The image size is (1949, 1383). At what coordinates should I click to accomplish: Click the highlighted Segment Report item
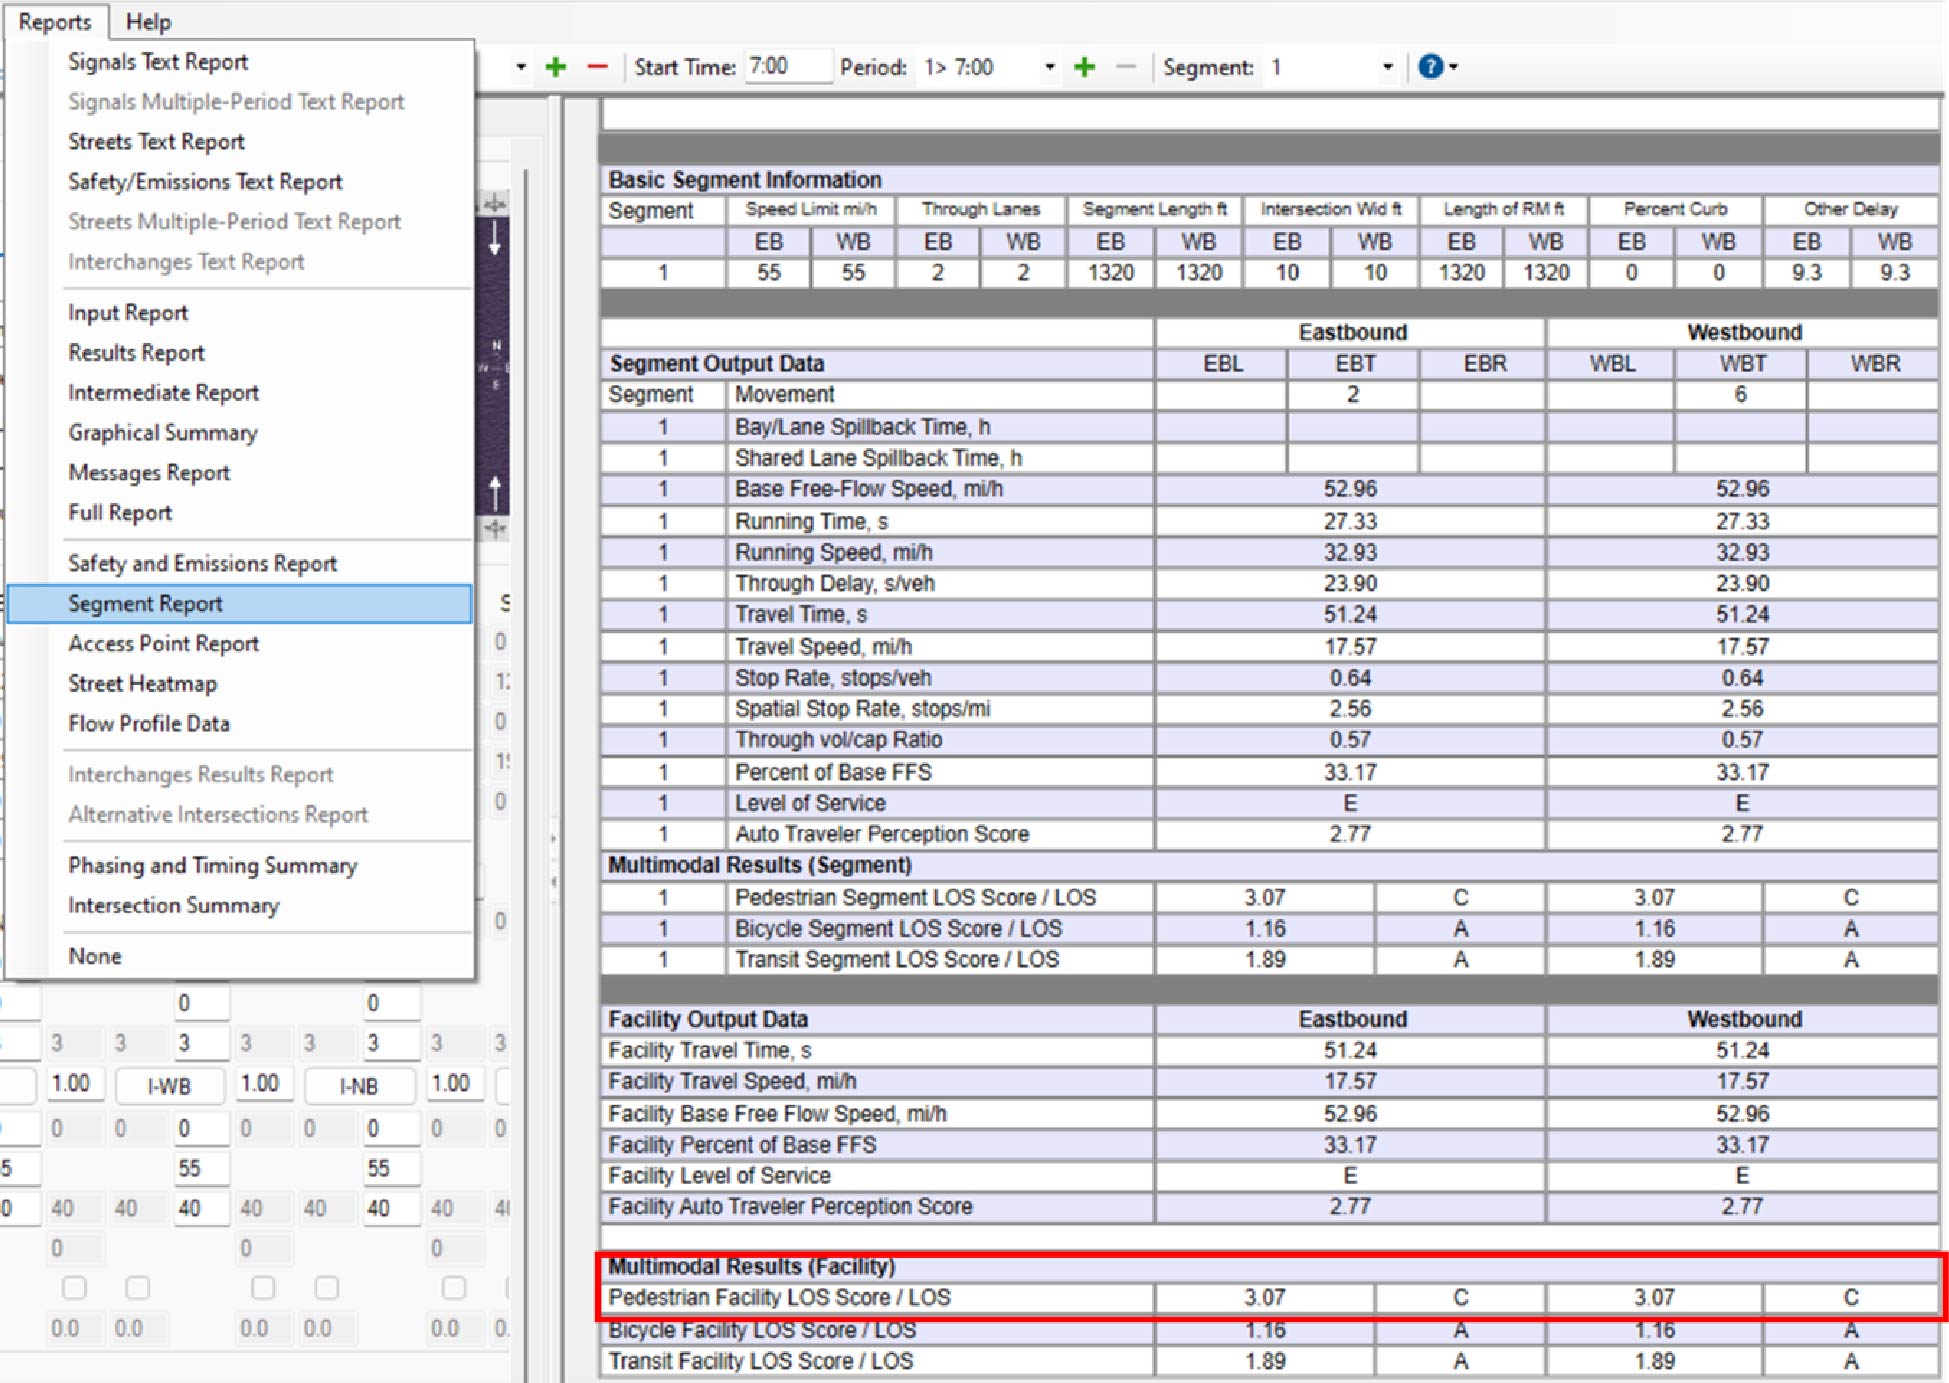coord(239,604)
